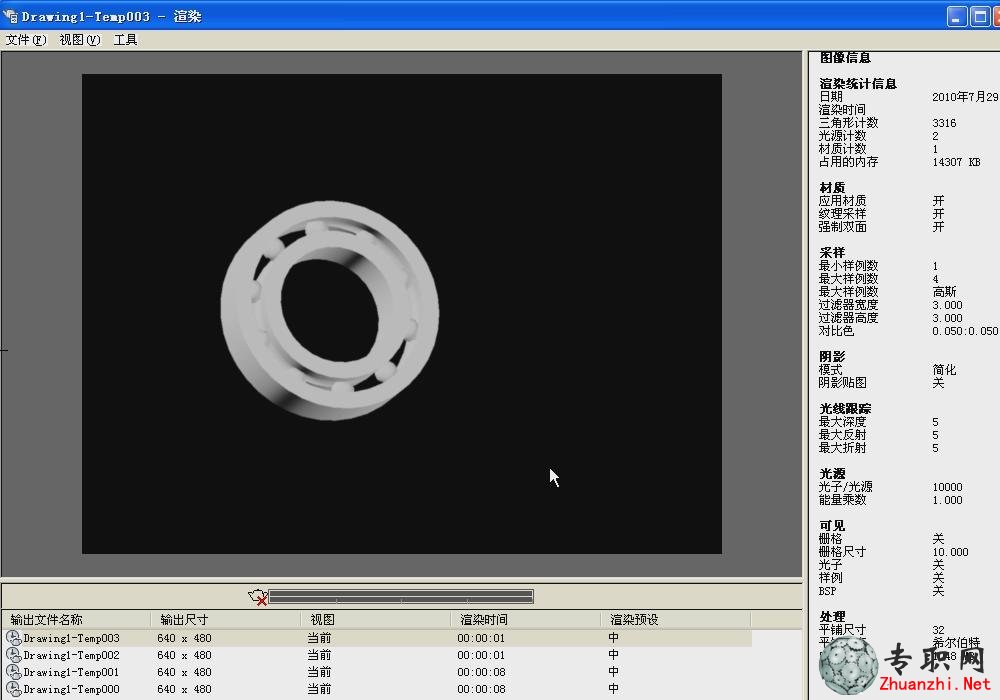Click the 占用的内存 value 14307 KB
1000x700 pixels.
coord(956,162)
